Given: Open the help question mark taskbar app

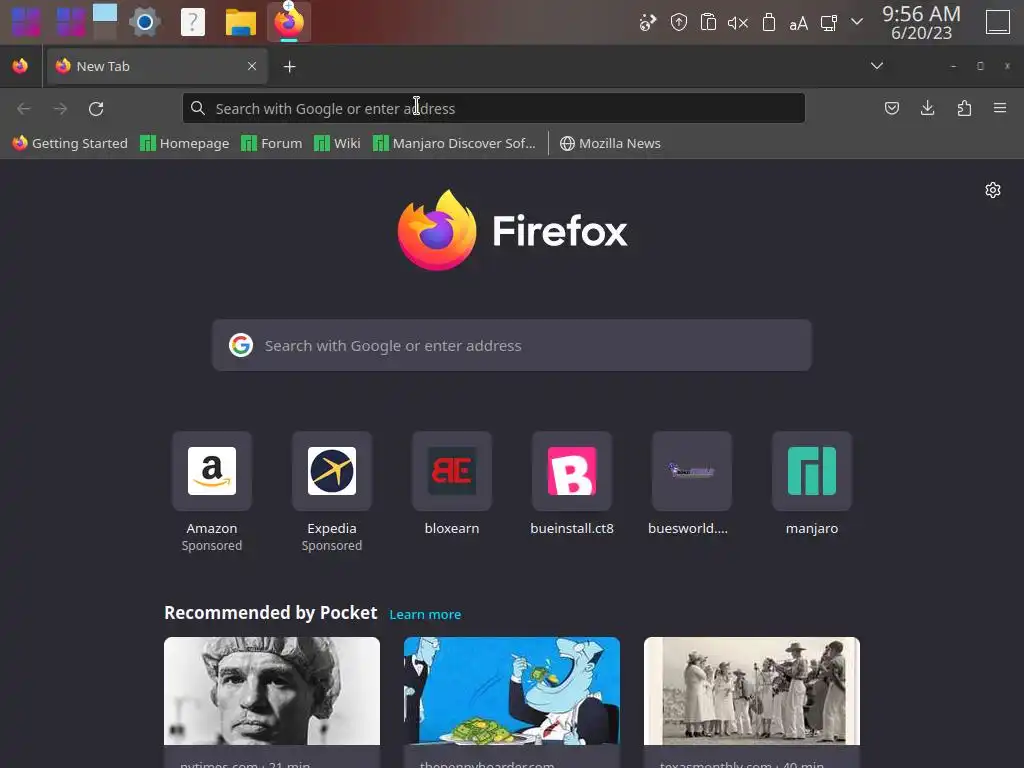Looking at the screenshot, I should 193,22.
